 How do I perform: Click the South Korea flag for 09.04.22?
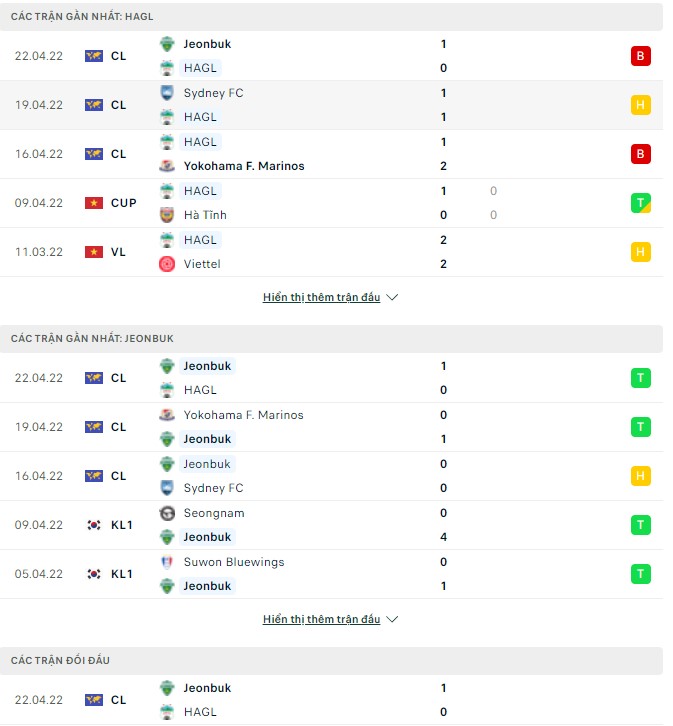pos(94,525)
